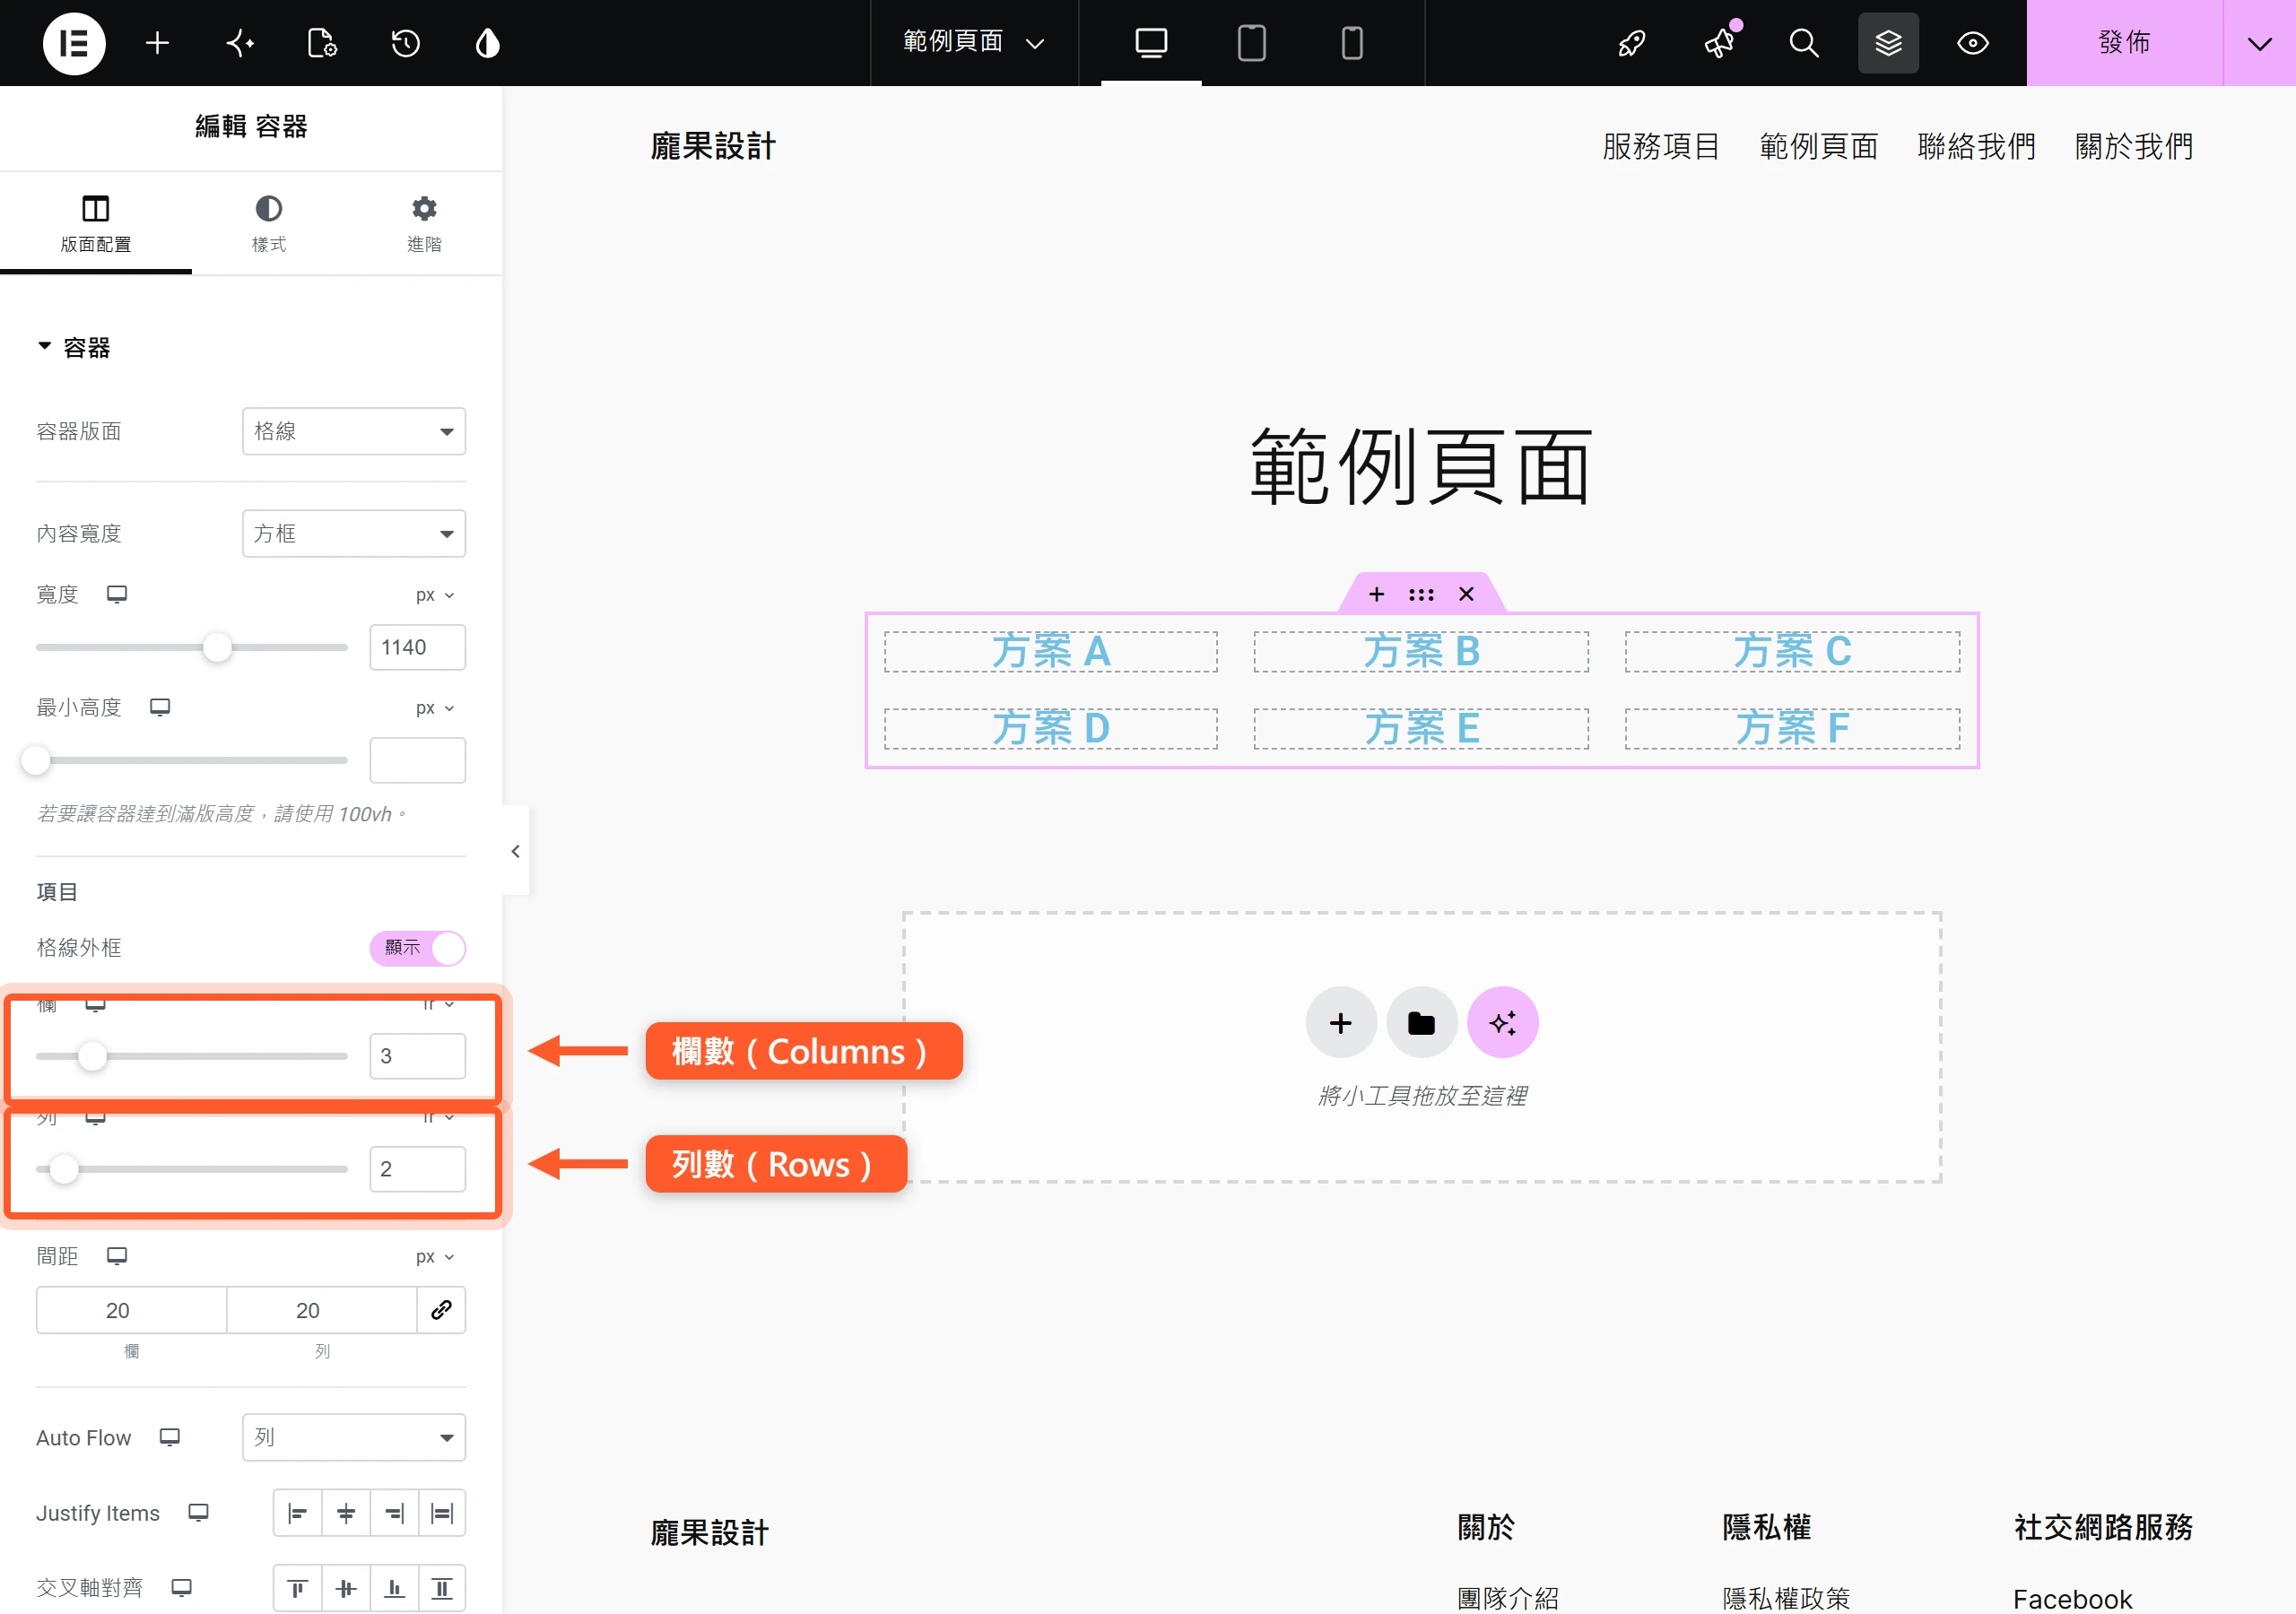Screen dimensions: 2296x1614
Task: Add container using handle plus icon
Action: click(1376, 594)
